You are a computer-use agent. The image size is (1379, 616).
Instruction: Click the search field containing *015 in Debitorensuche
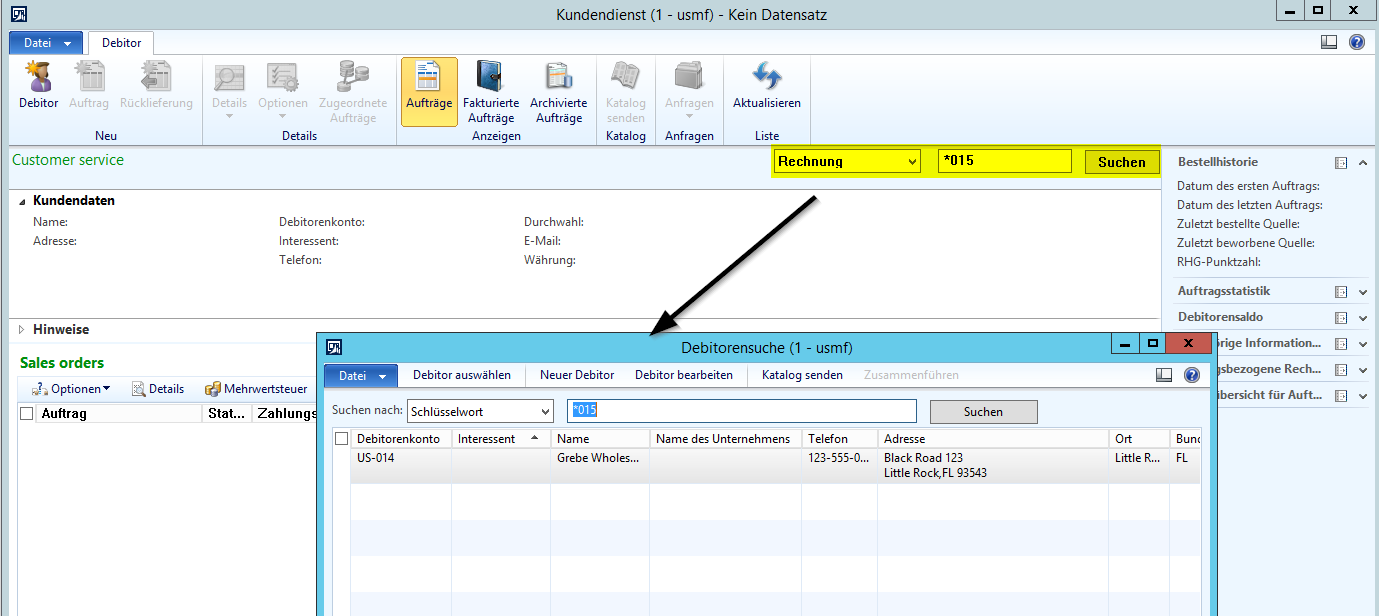(741, 411)
